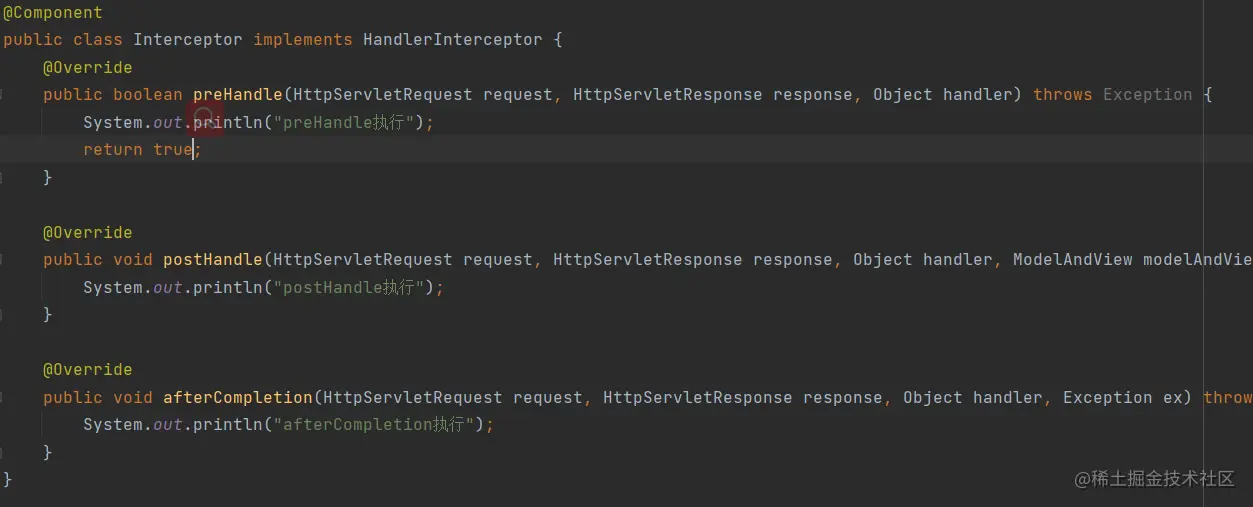Place cursor on the Interceptor class name
The height and width of the screenshot is (507, 1253).
point(188,40)
